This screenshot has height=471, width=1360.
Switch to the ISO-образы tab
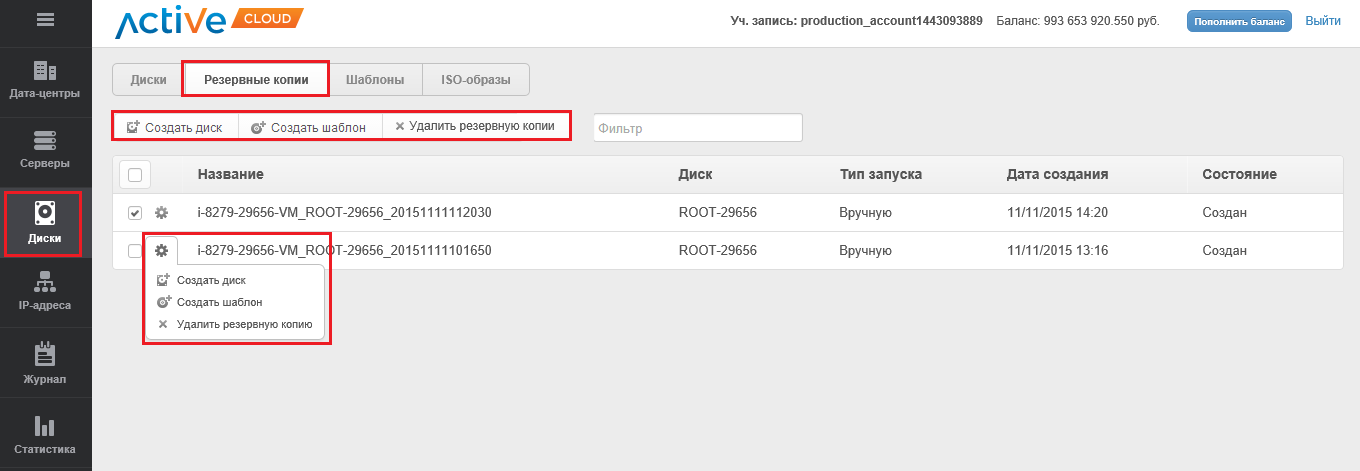click(x=476, y=80)
